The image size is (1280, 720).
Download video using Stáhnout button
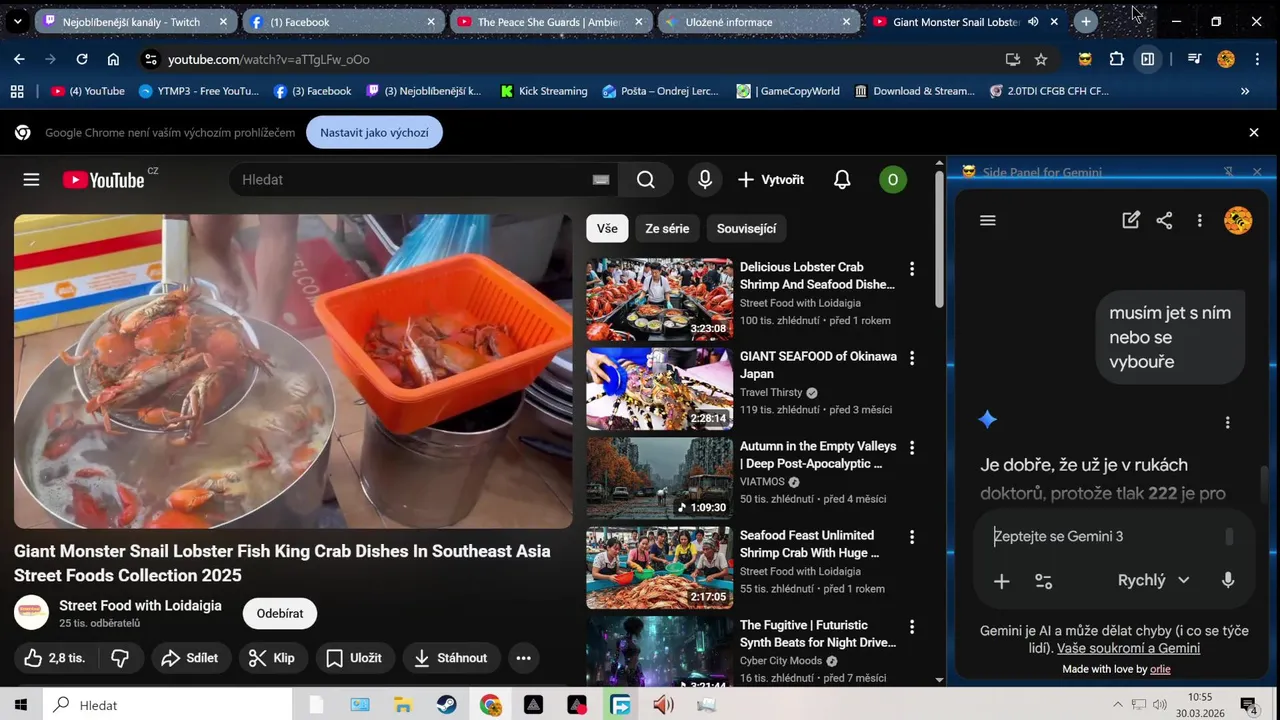(451, 658)
